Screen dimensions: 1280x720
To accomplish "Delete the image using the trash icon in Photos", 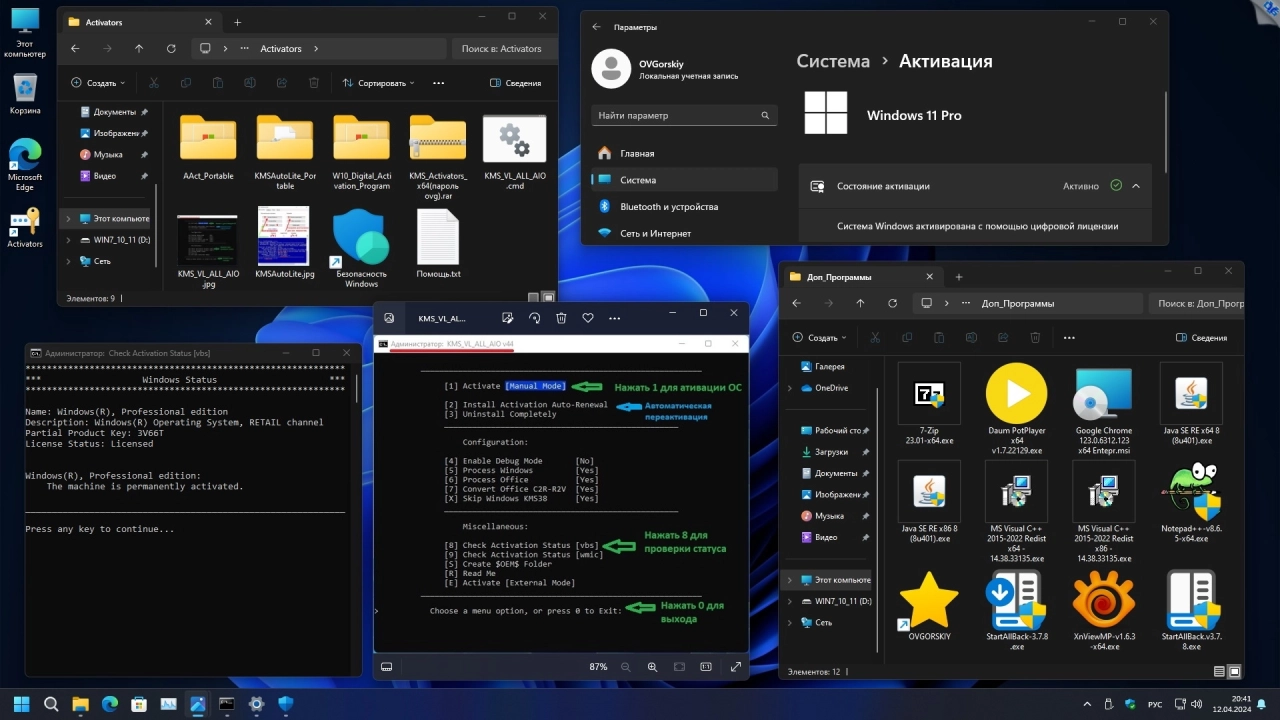I will pos(561,318).
